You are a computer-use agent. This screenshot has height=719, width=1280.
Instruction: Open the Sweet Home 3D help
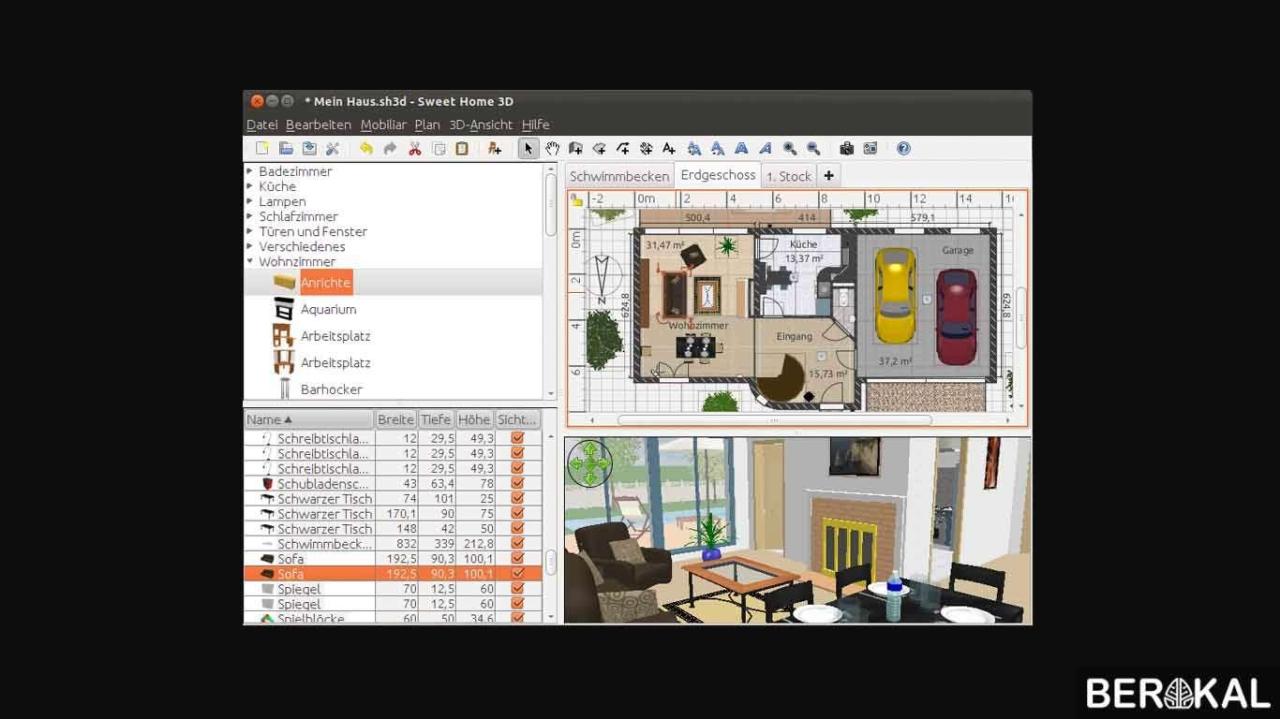point(901,148)
